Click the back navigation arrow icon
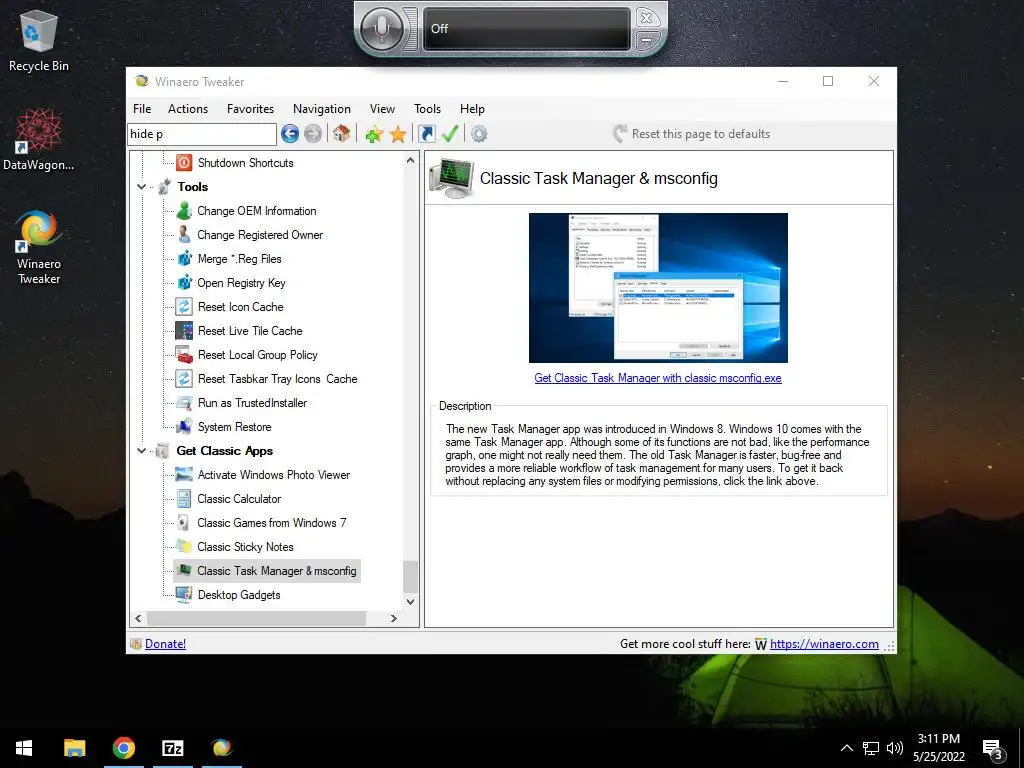Screen dimensions: 1024x768 click(290, 134)
